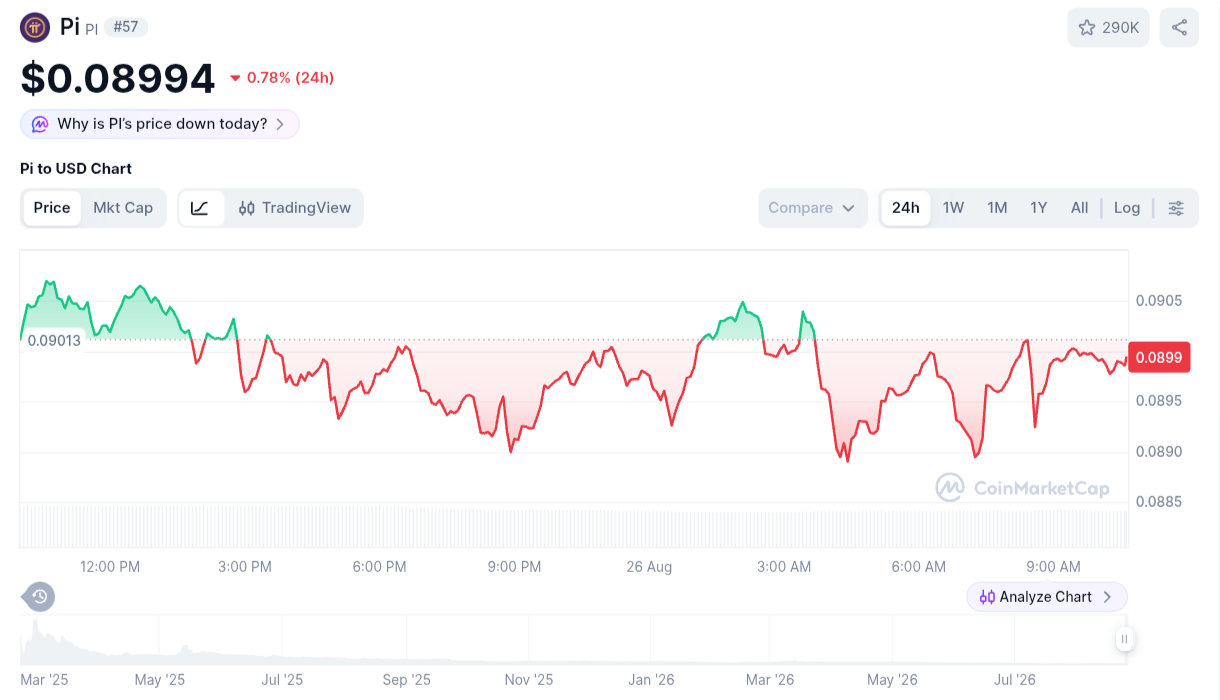Click the 0.0905 y-axis label
The height and width of the screenshot is (700, 1220).
coord(1159,301)
